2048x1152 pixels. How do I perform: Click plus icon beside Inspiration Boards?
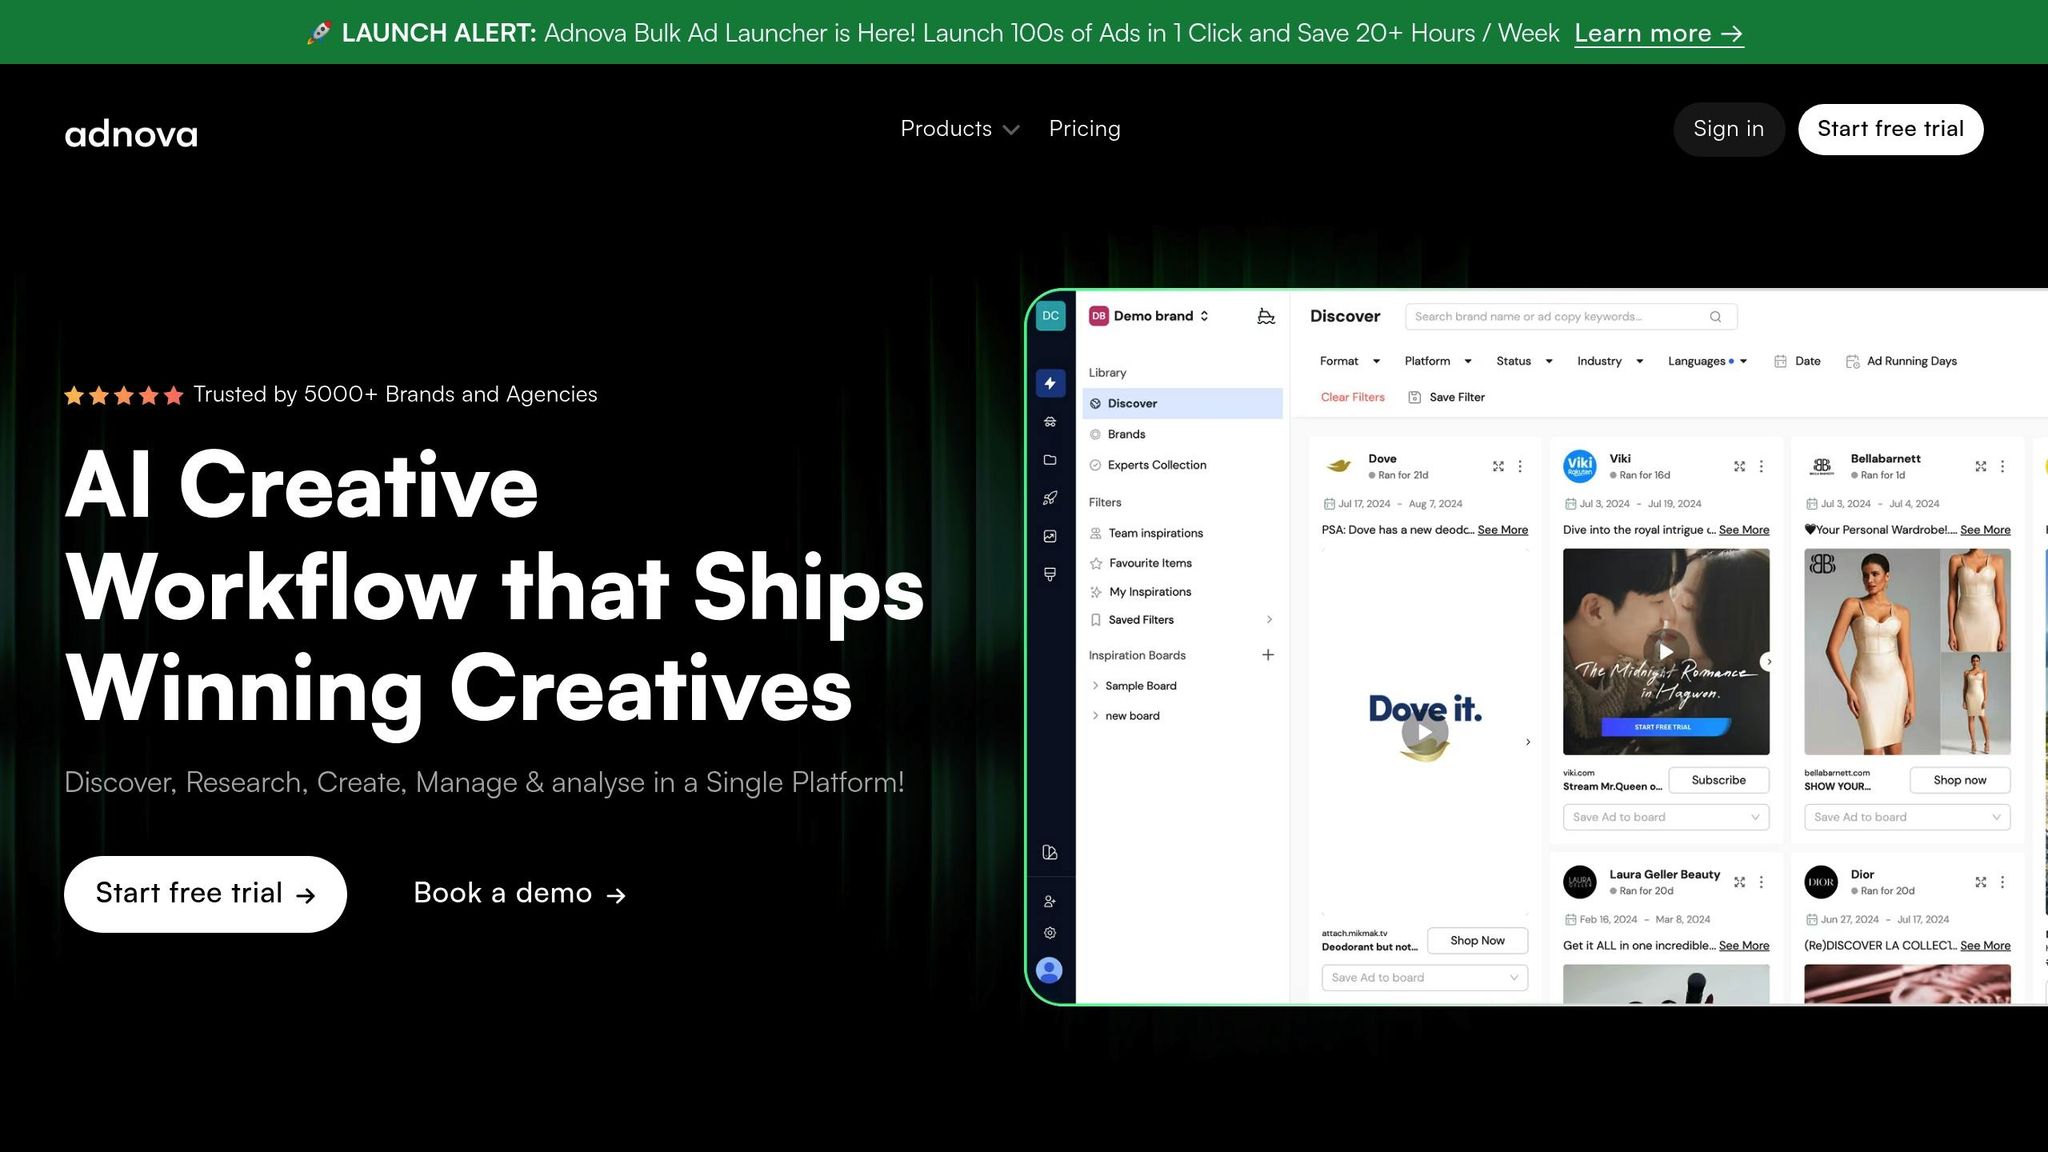(1268, 655)
